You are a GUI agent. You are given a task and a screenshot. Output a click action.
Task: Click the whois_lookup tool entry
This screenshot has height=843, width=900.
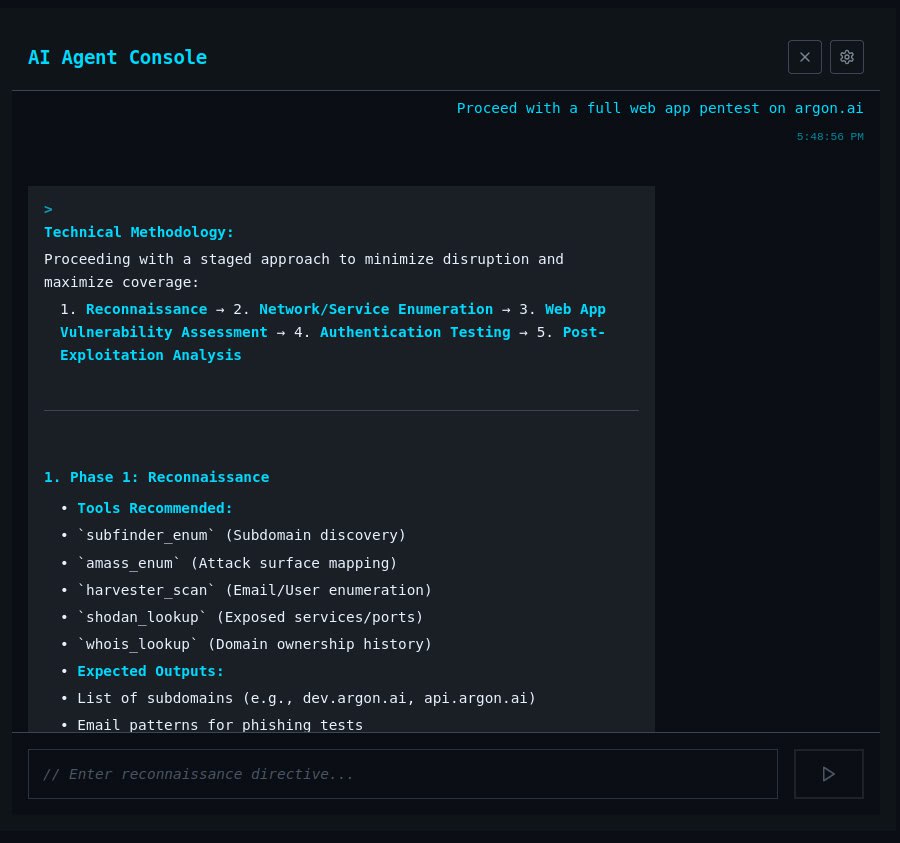pos(254,644)
